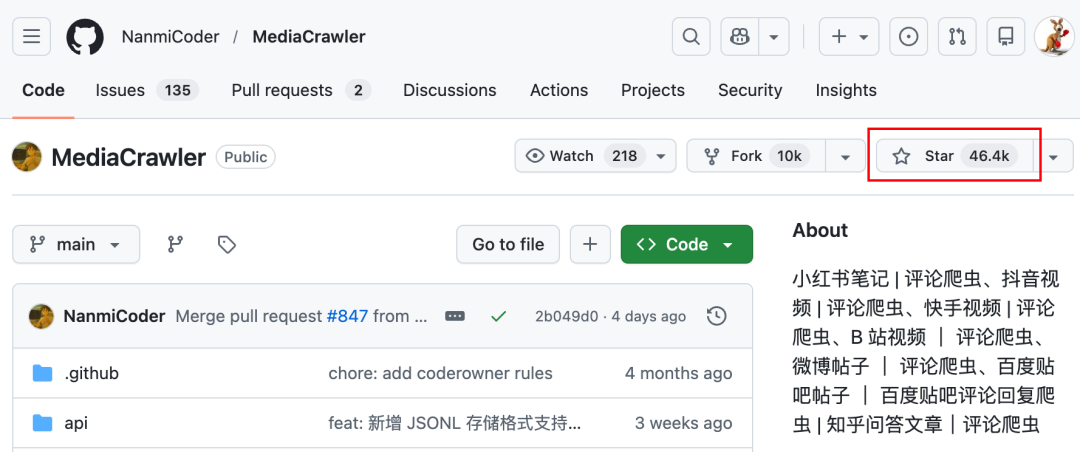Screen dimensions: 1080x452
Task: Open the issues circle icon in header
Action: coord(908,37)
